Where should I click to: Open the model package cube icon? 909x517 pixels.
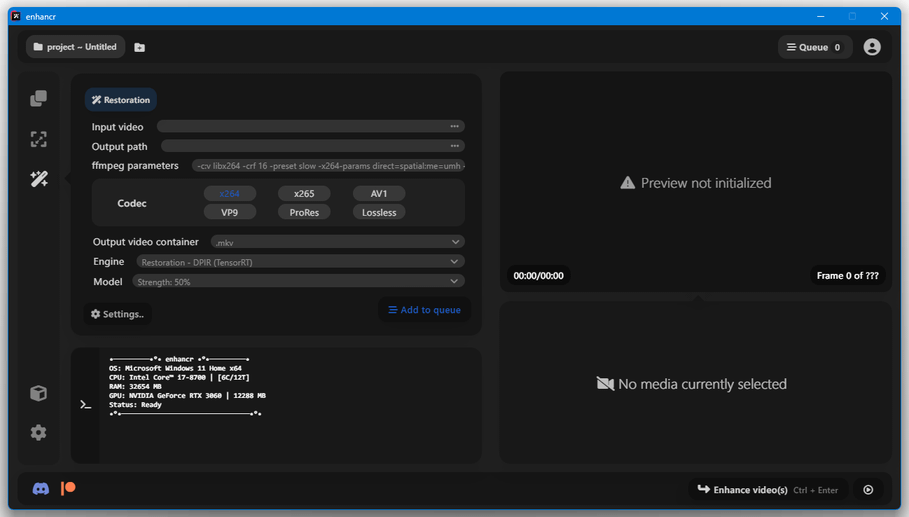38,393
